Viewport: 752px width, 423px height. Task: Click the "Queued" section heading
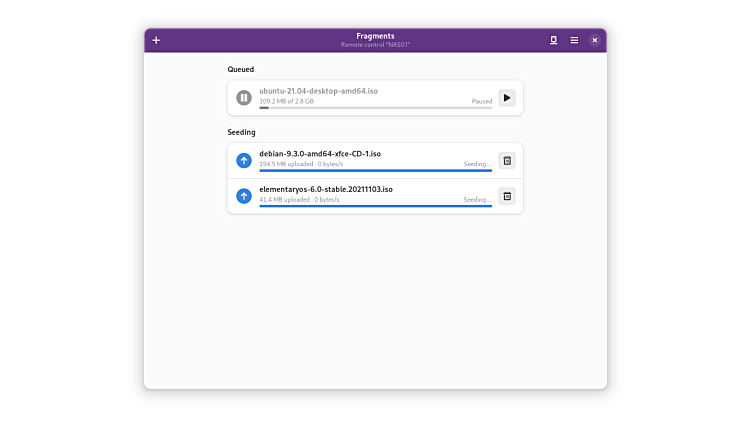click(241, 70)
